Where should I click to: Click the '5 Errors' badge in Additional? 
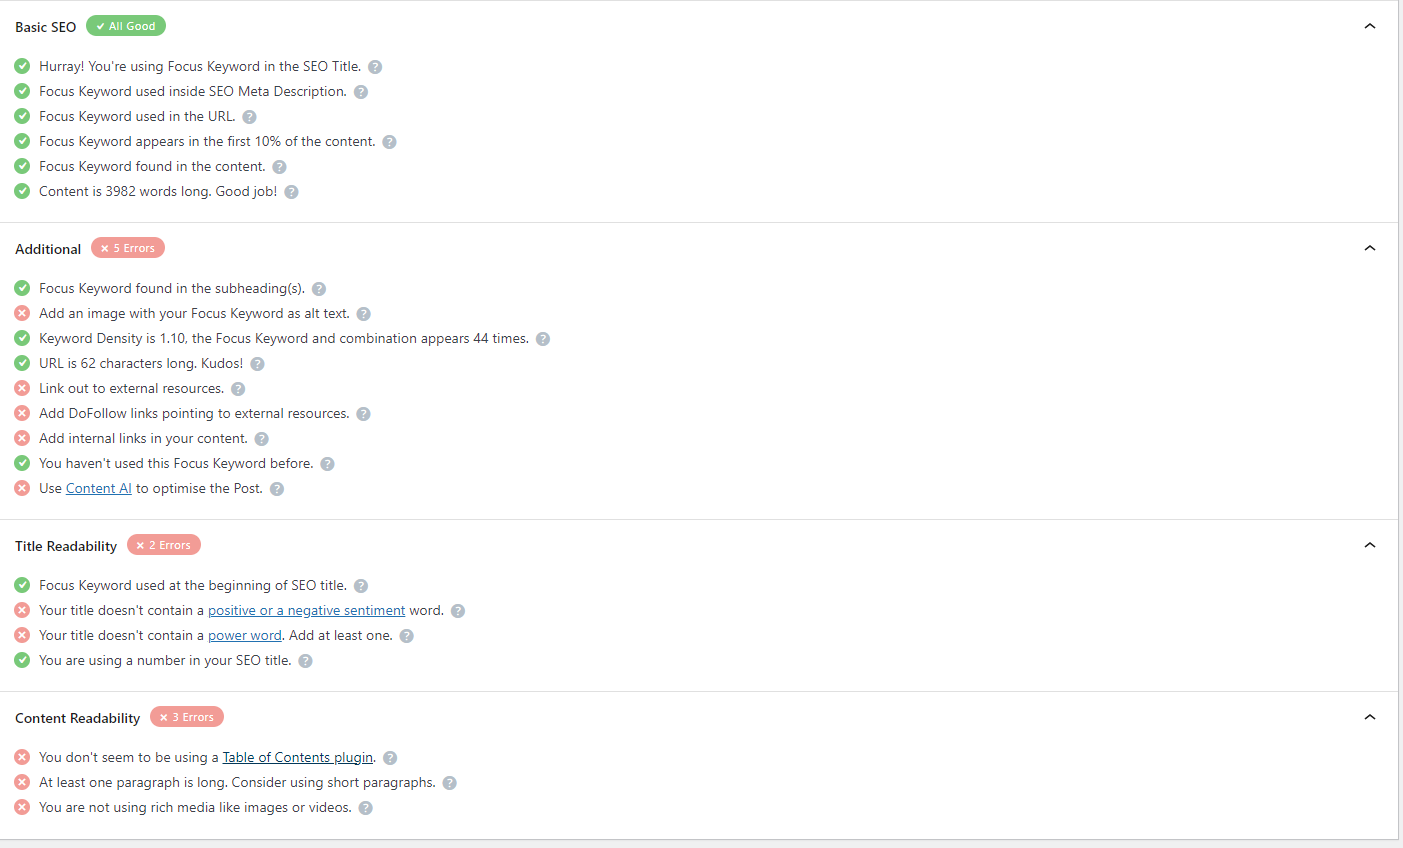[128, 248]
